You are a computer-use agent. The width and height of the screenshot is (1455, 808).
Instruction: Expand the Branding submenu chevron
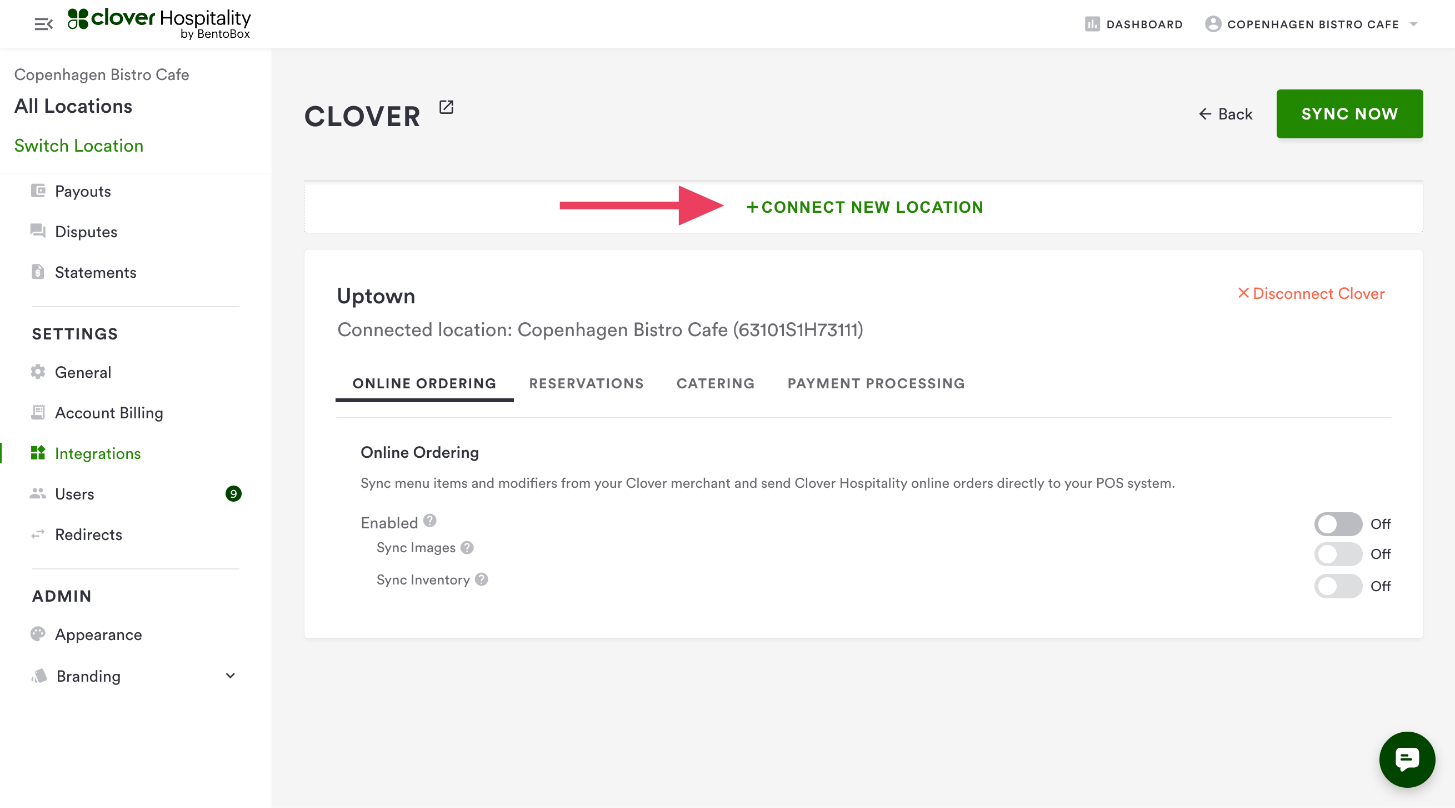pyautogui.click(x=230, y=676)
